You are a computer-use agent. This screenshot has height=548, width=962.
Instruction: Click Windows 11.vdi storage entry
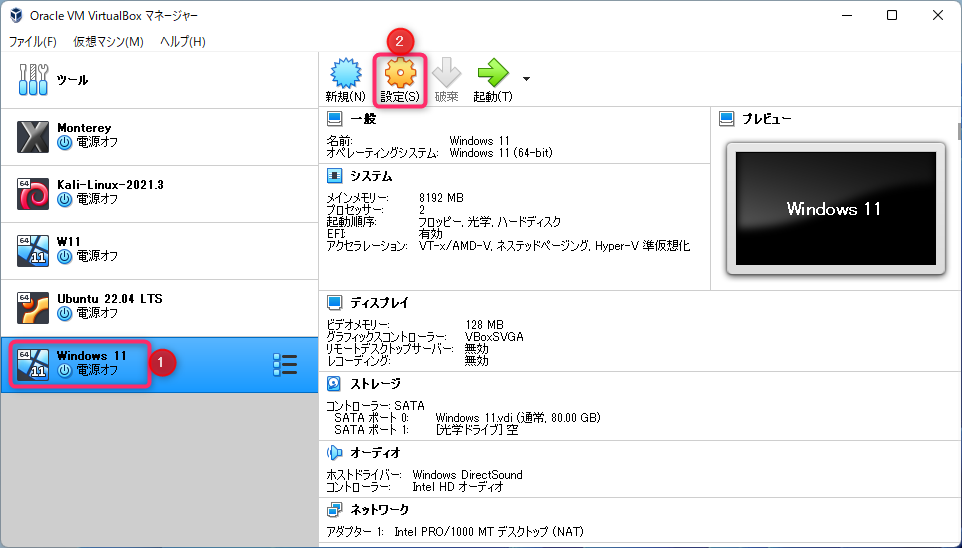click(518, 418)
